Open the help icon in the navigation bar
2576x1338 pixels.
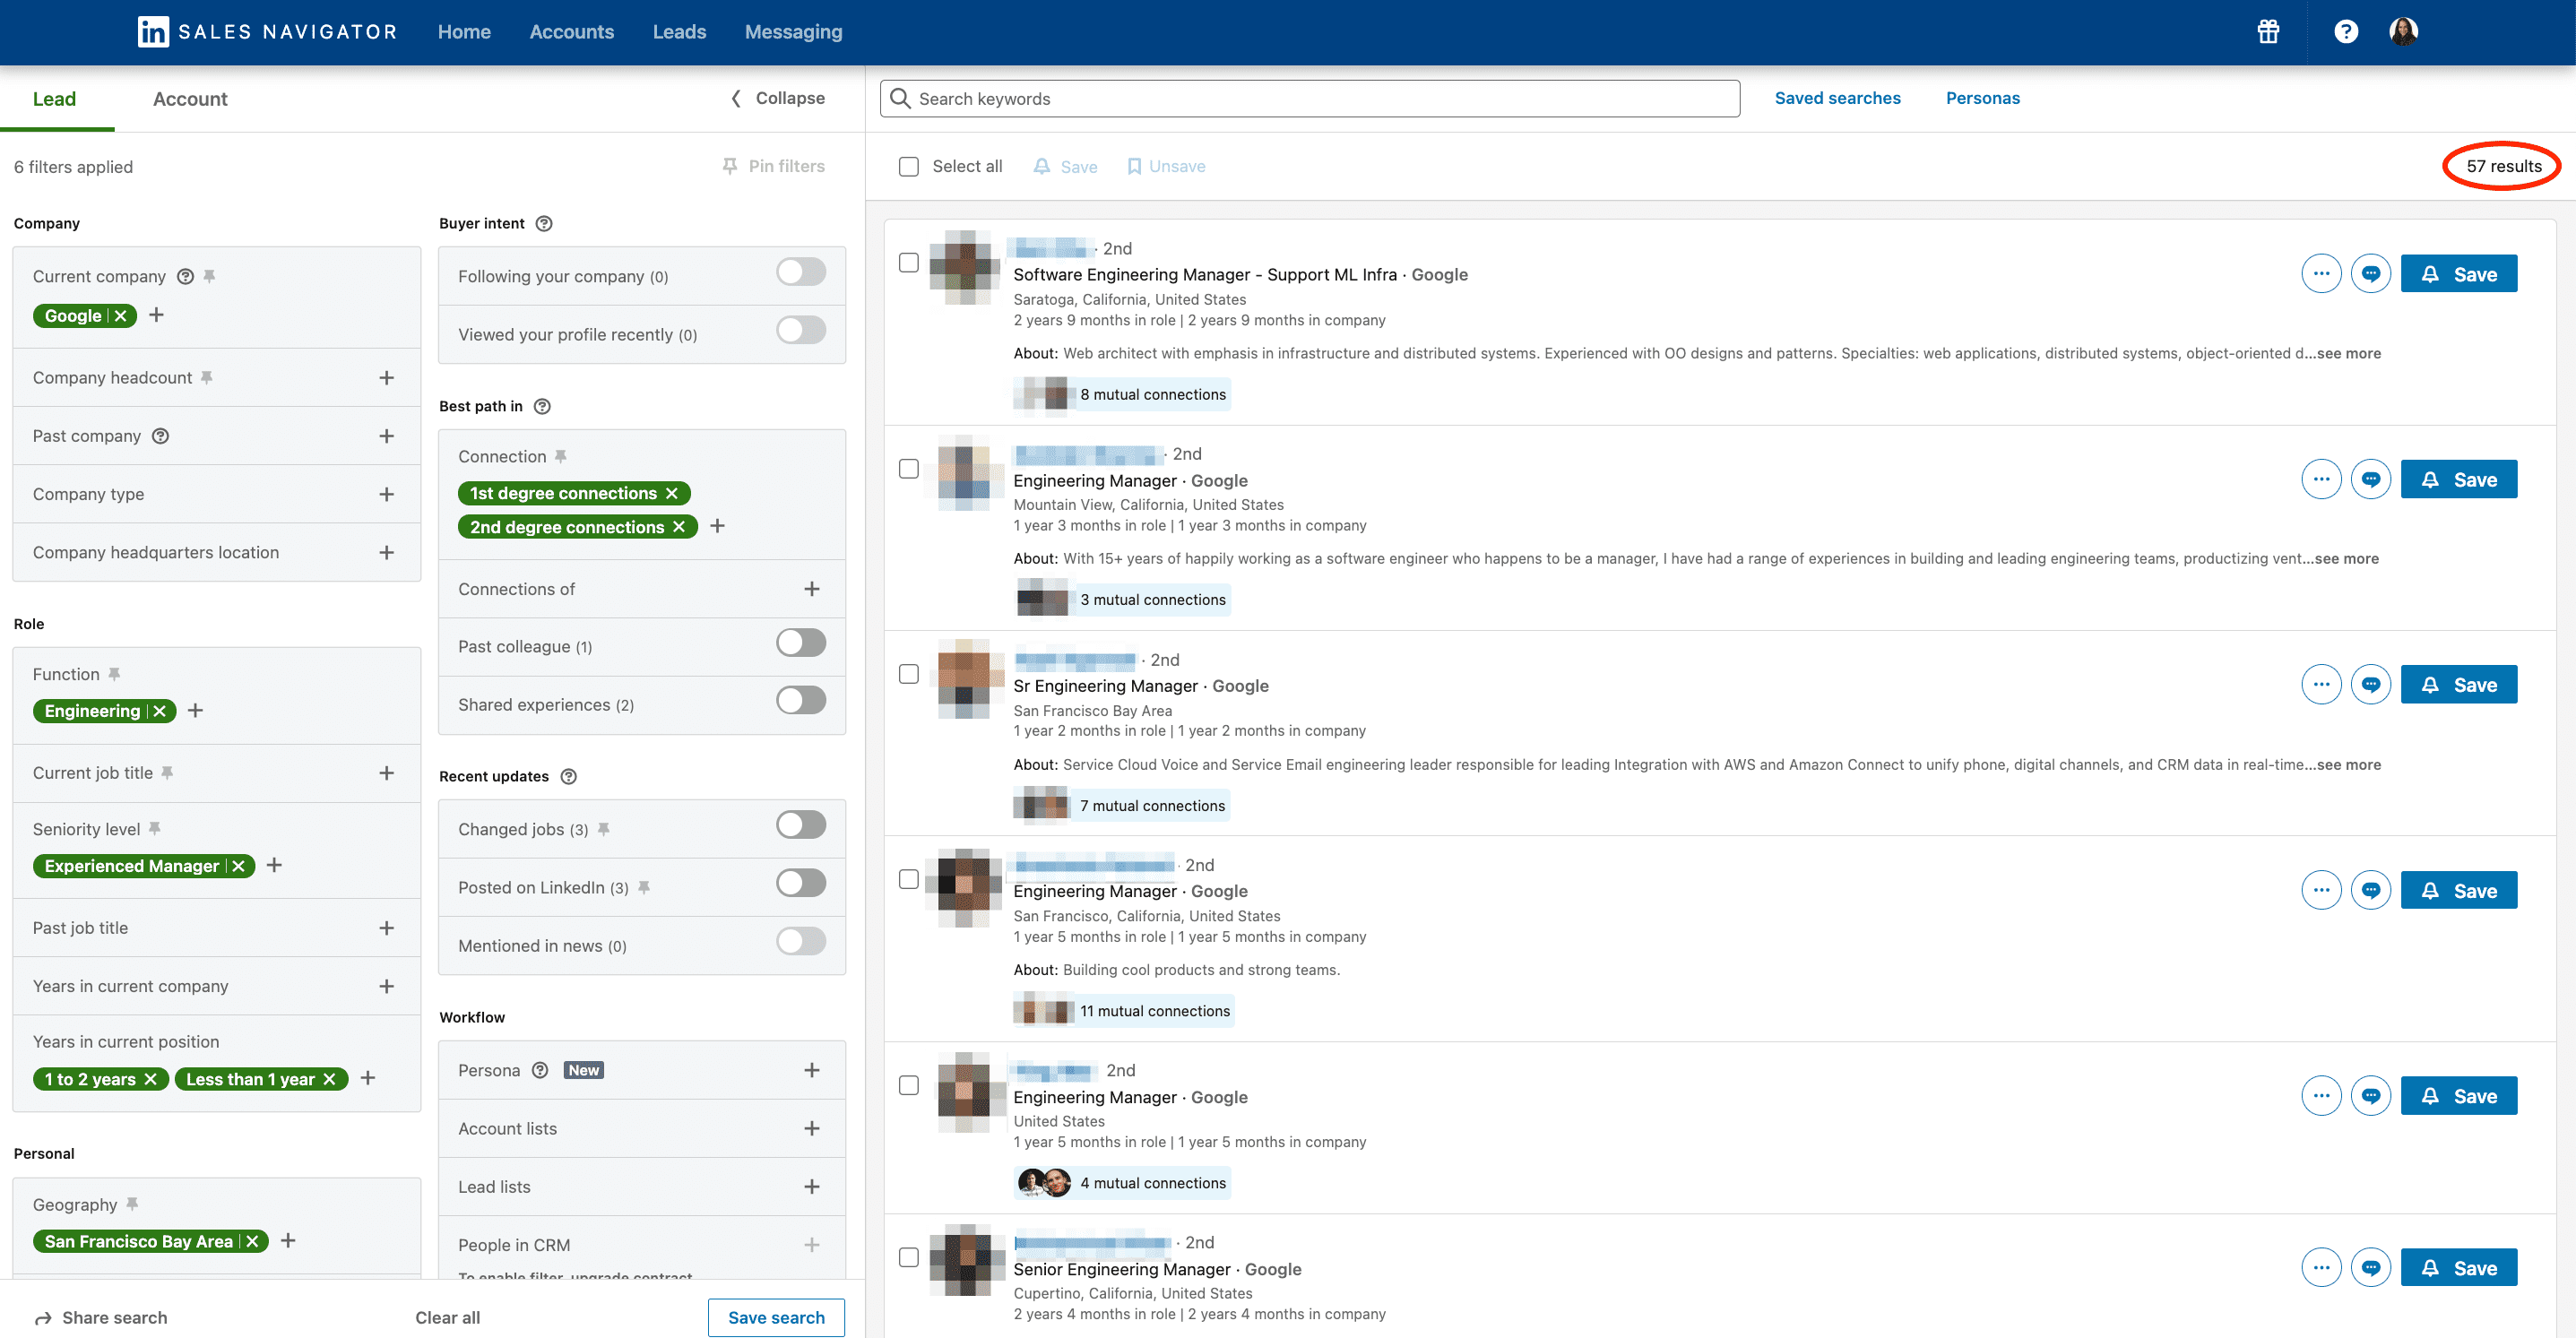2346,31
